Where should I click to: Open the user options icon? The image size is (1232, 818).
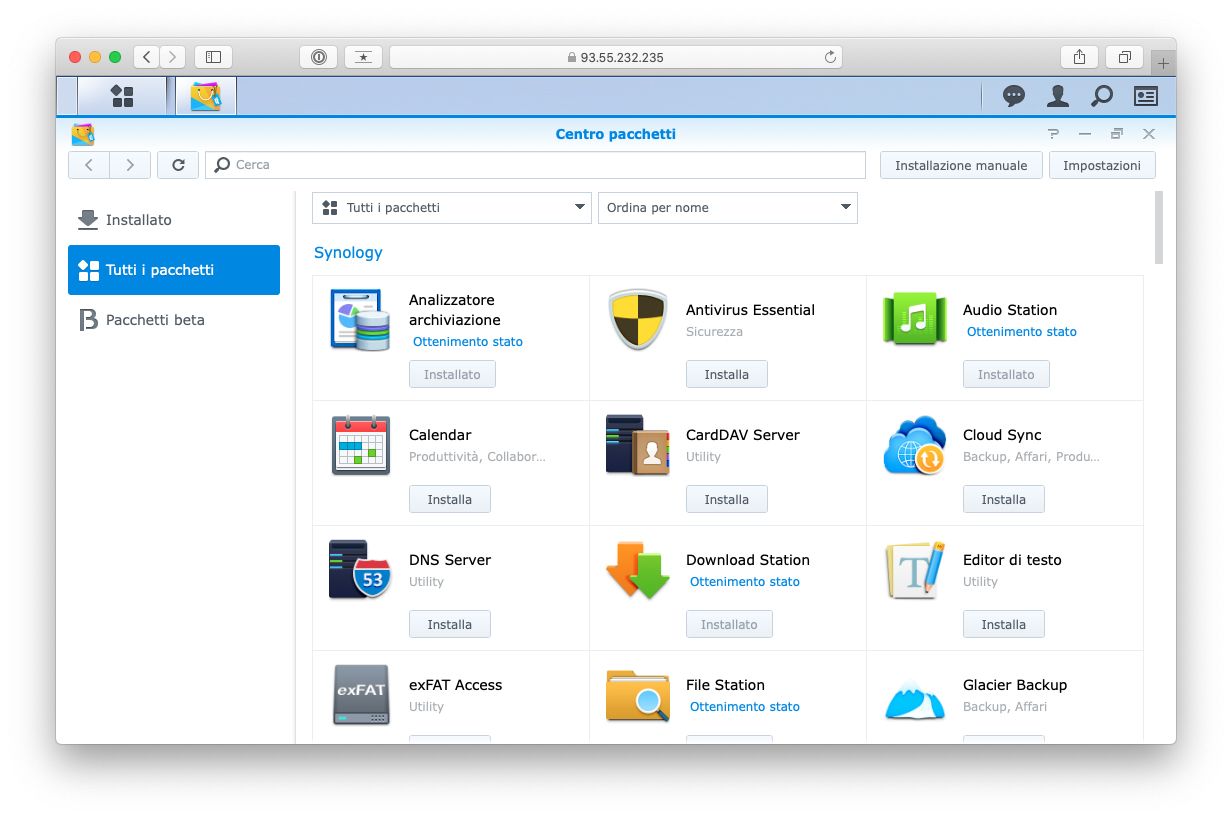[x=1057, y=96]
